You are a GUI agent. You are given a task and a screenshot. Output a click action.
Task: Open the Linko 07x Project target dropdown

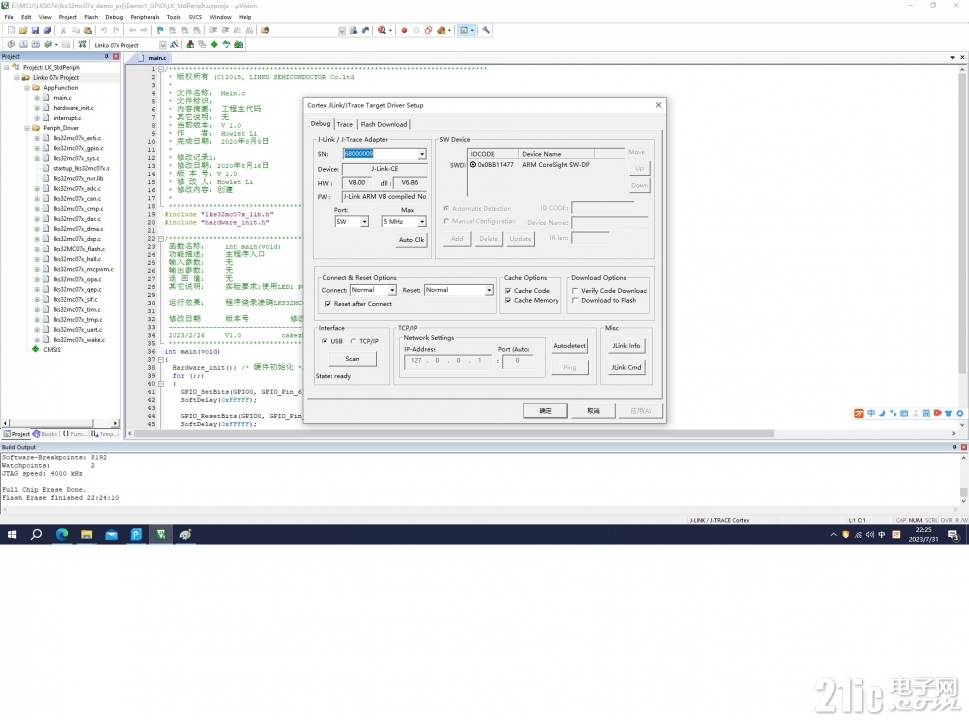(x=163, y=44)
